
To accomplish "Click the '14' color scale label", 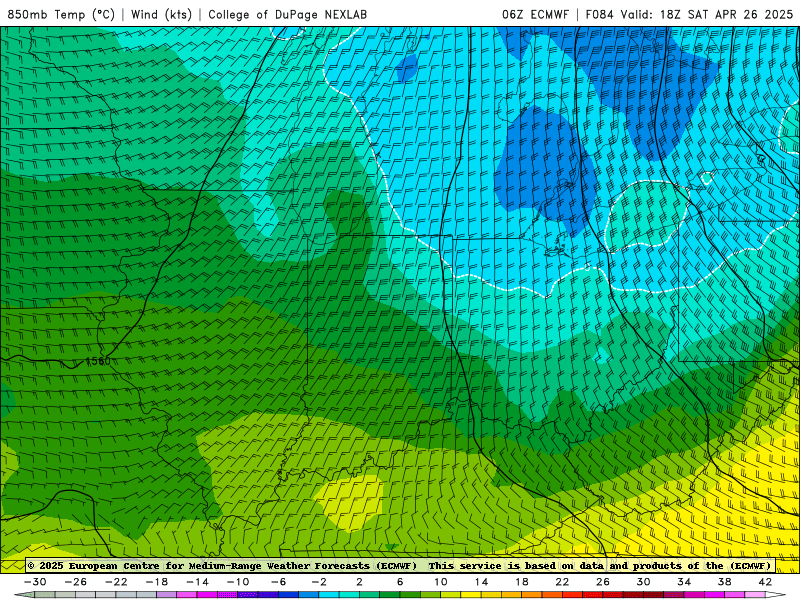I will tap(481, 582).
